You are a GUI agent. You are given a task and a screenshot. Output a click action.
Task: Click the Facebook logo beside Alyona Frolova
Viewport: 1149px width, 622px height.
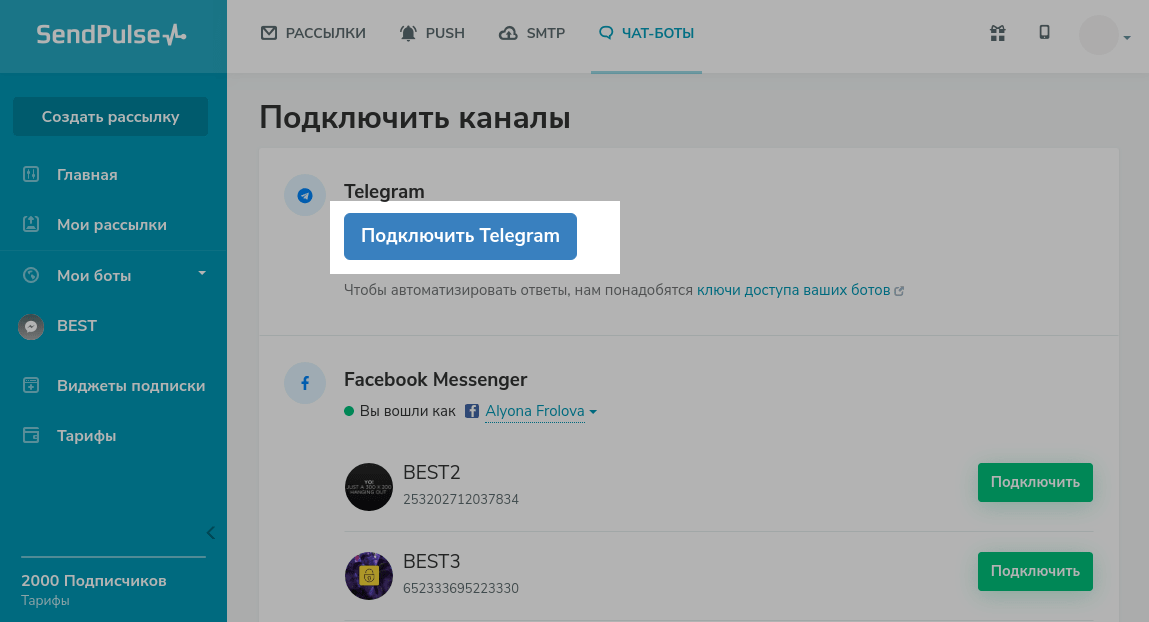point(472,411)
